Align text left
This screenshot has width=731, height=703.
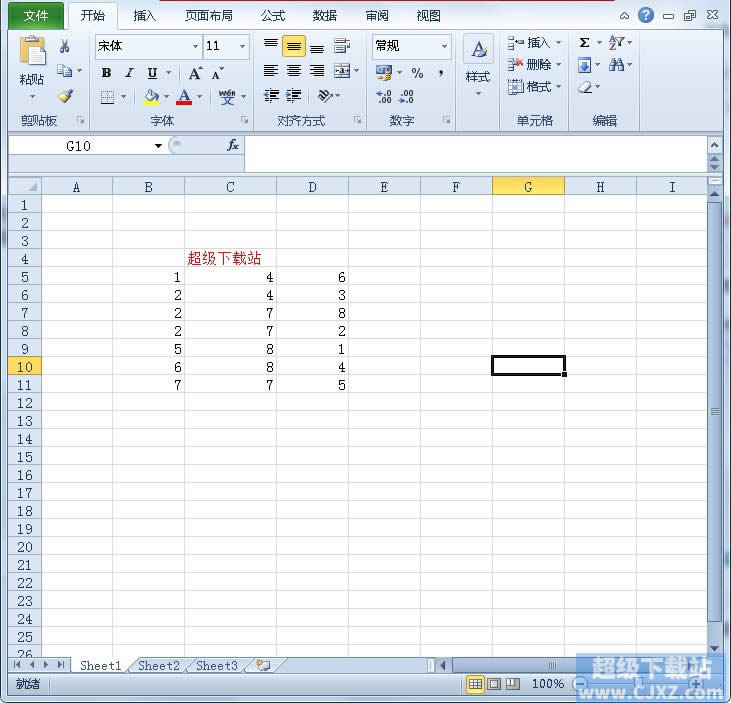click(x=270, y=71)
